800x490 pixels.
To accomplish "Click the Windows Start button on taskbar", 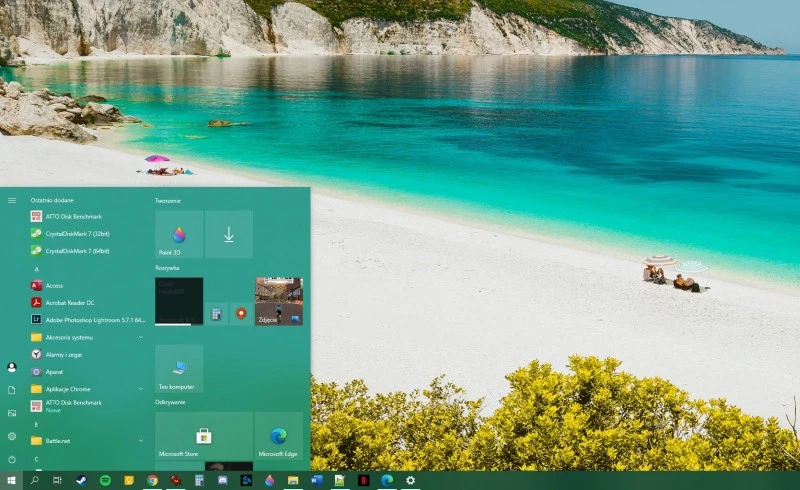I will point(11,480).
